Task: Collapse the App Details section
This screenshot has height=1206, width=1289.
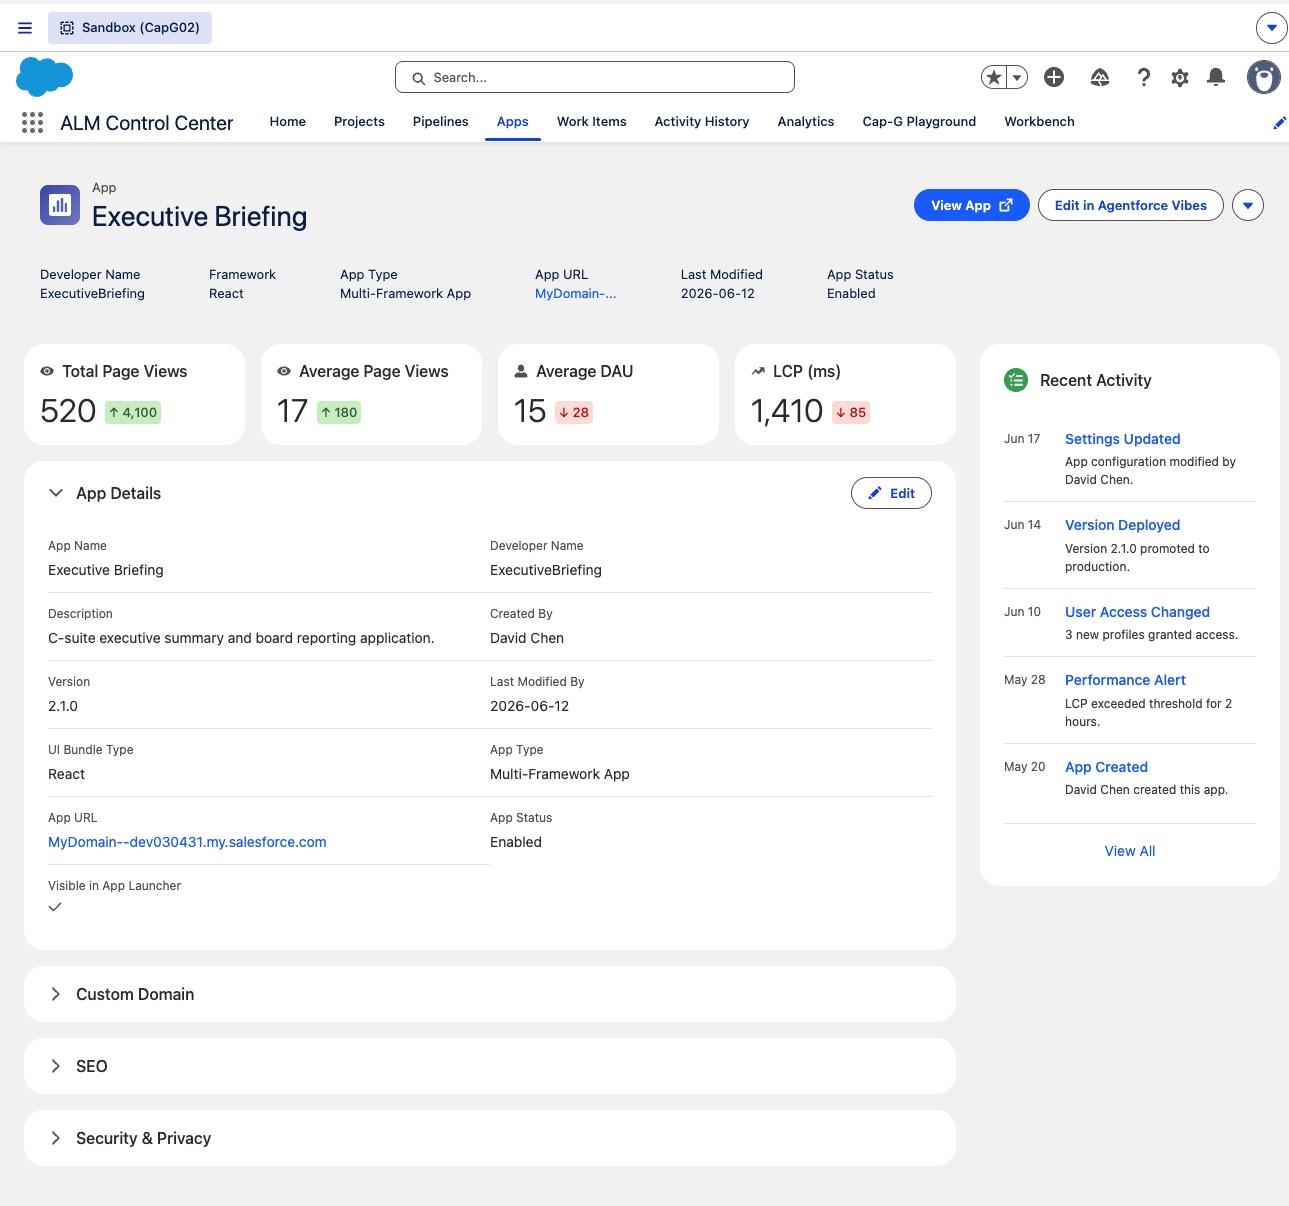Action: coord(56,493)
